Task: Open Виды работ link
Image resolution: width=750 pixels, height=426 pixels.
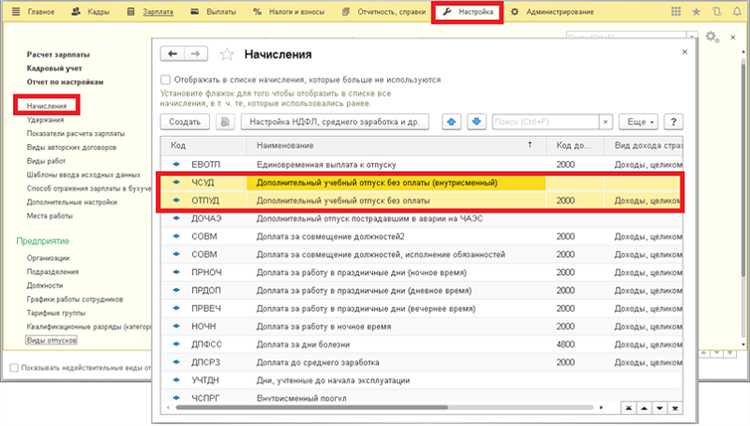Action: (46, 161)
